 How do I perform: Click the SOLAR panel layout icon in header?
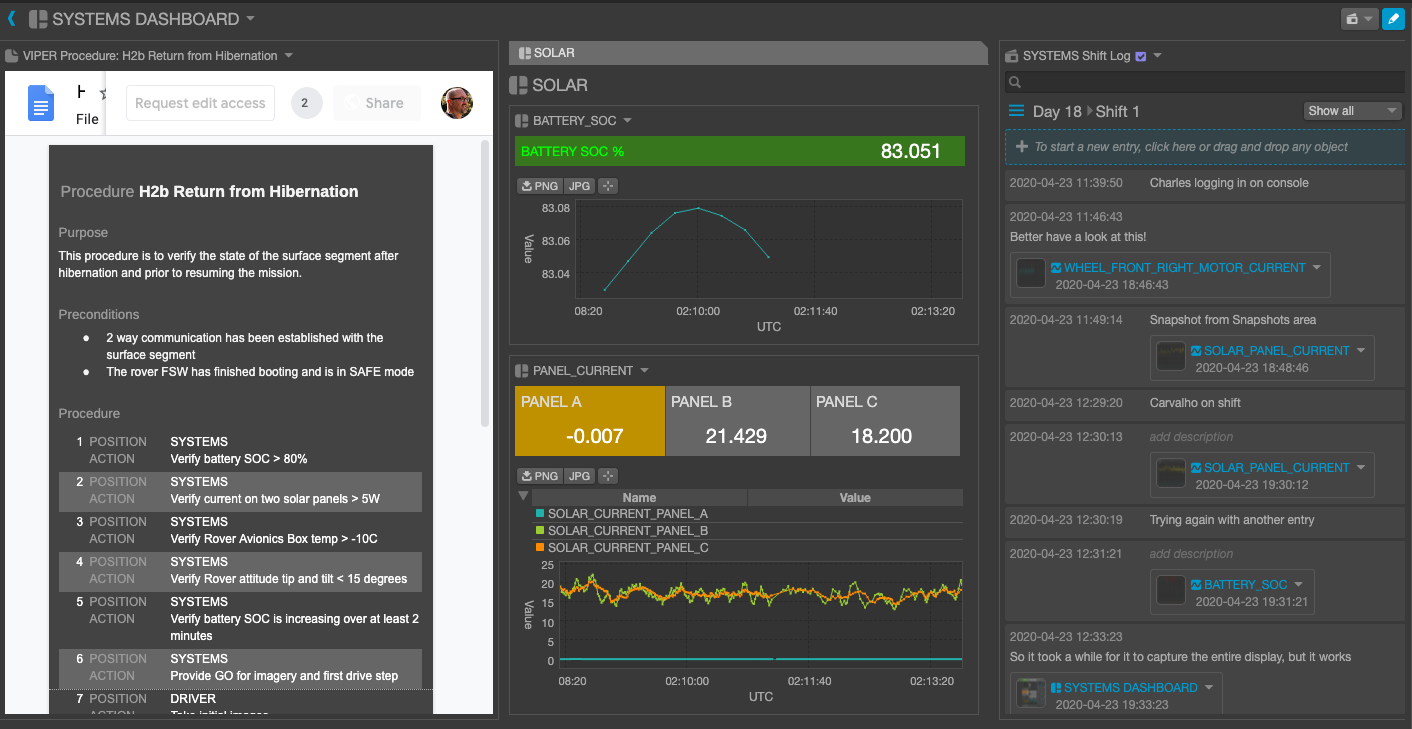click(520, 84)
